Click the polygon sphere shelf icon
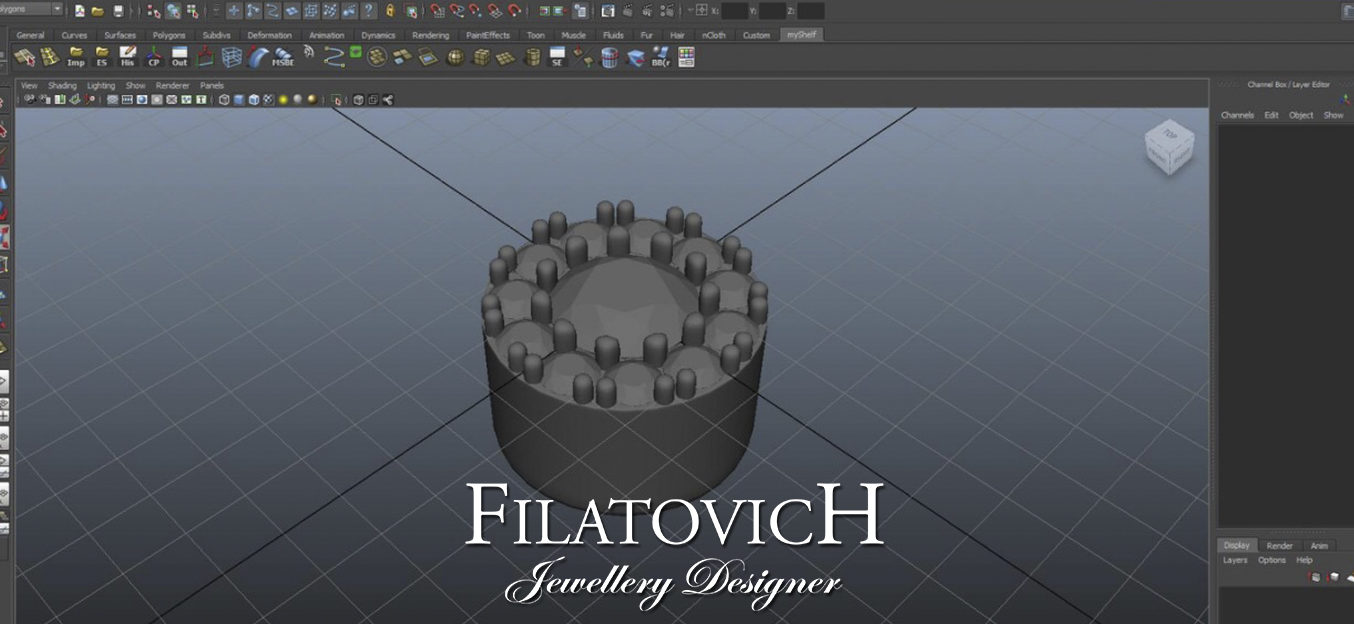The height and width of the screenshot is (624, 1354). click(x=454, y=57)
